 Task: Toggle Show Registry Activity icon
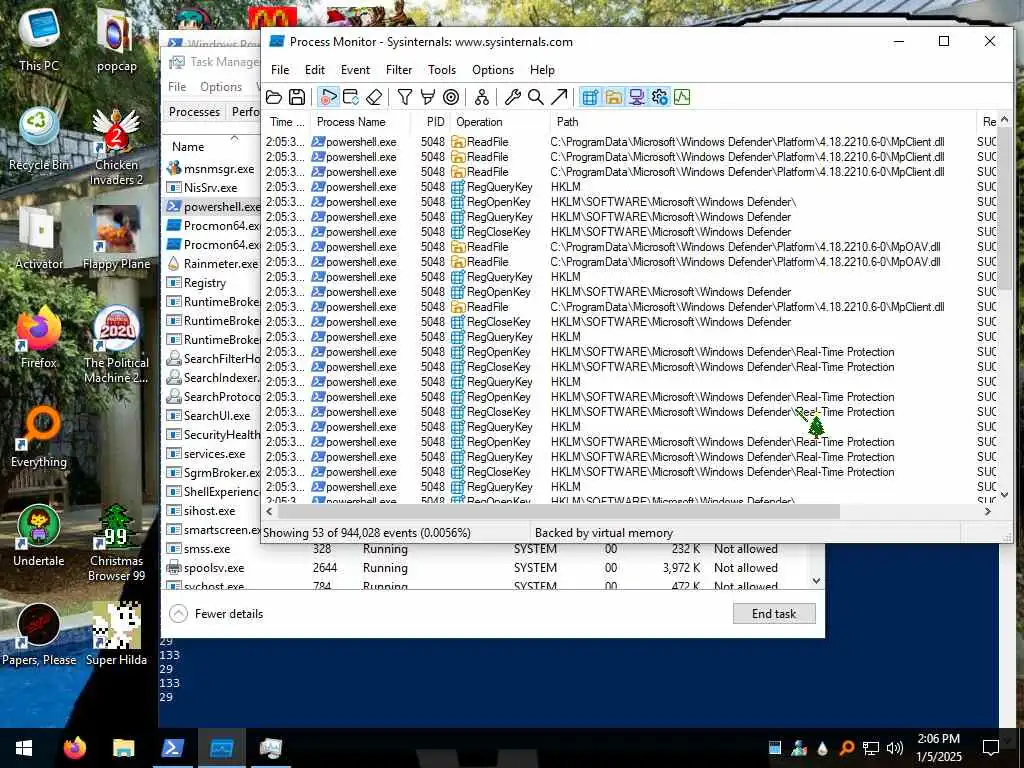coord(590,97)
